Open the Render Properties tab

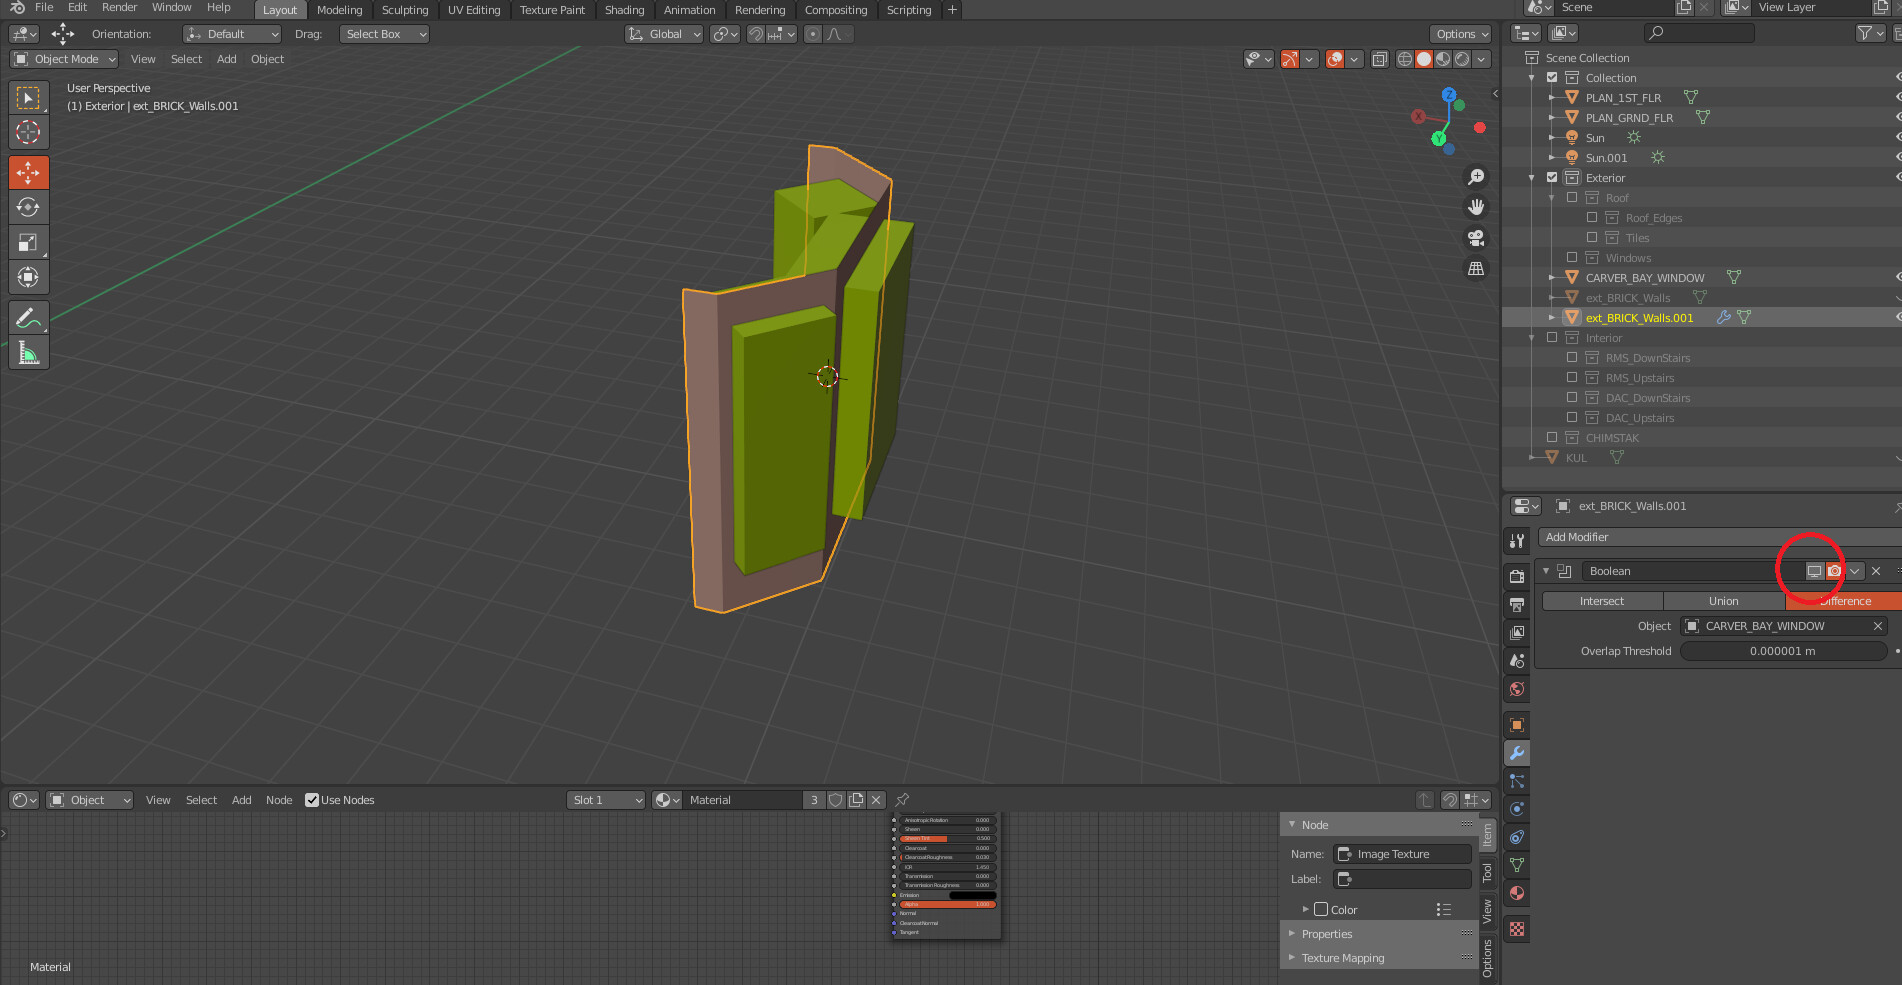pyautogui.click(x=1516, y=576)
